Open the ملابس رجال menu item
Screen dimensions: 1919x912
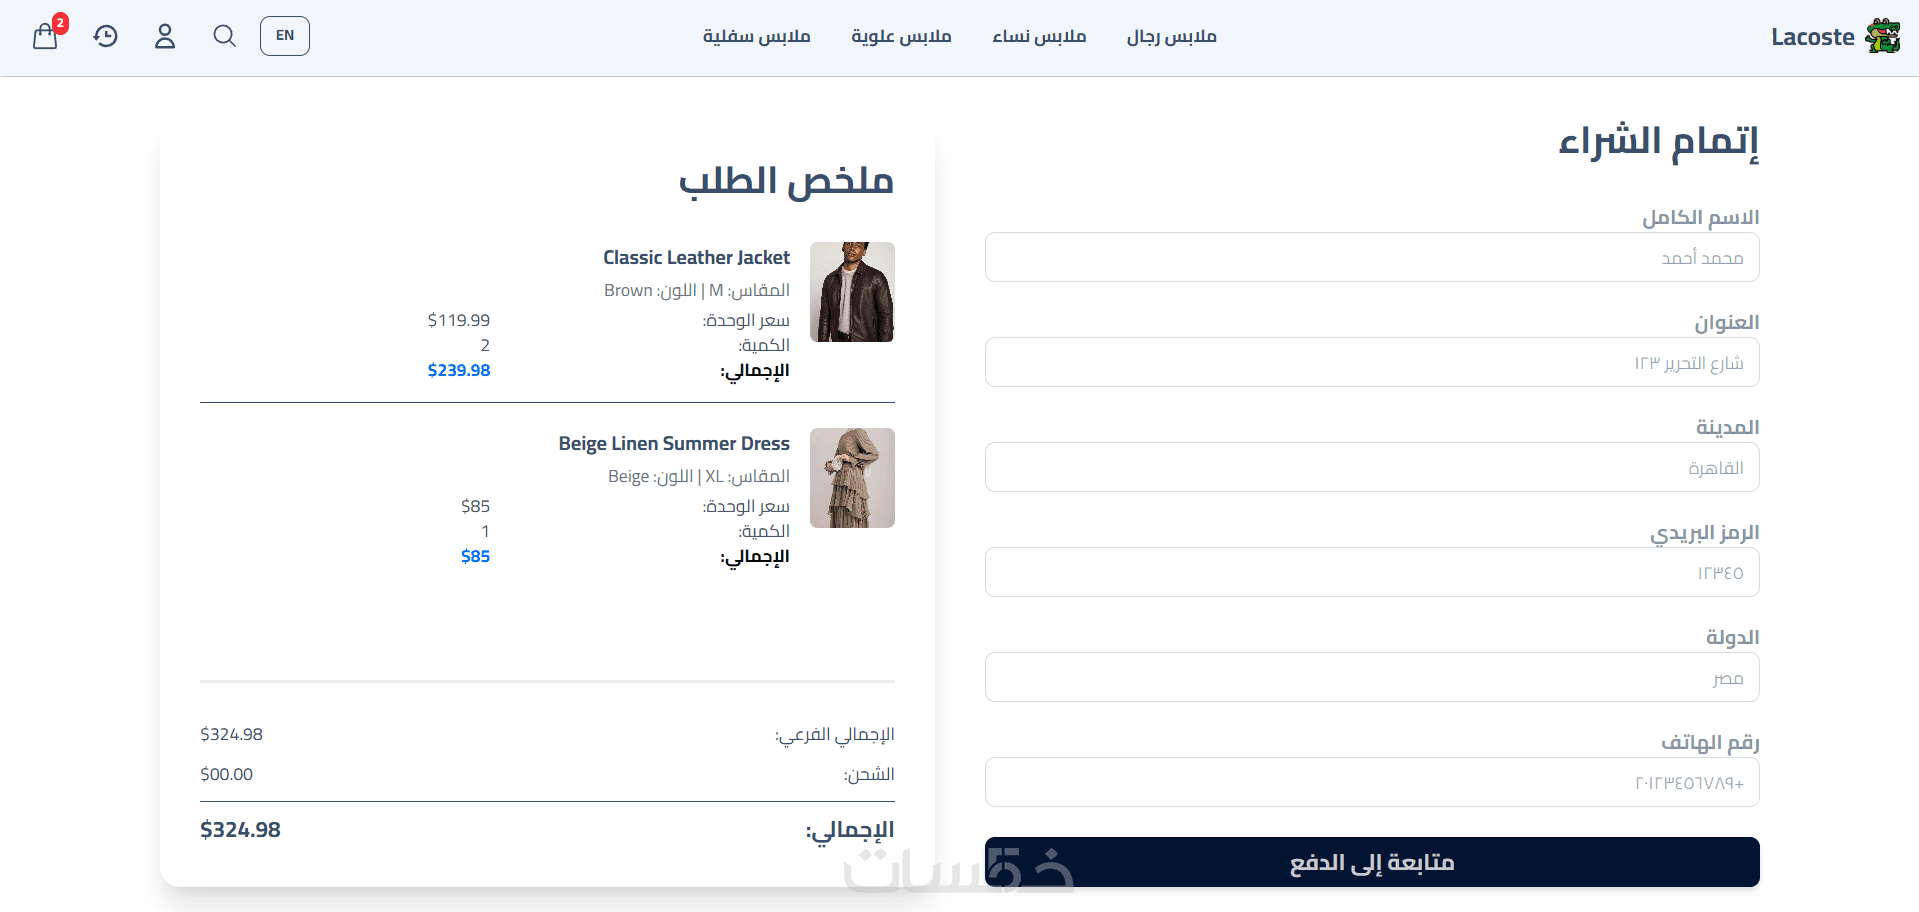coord(1172,36)
